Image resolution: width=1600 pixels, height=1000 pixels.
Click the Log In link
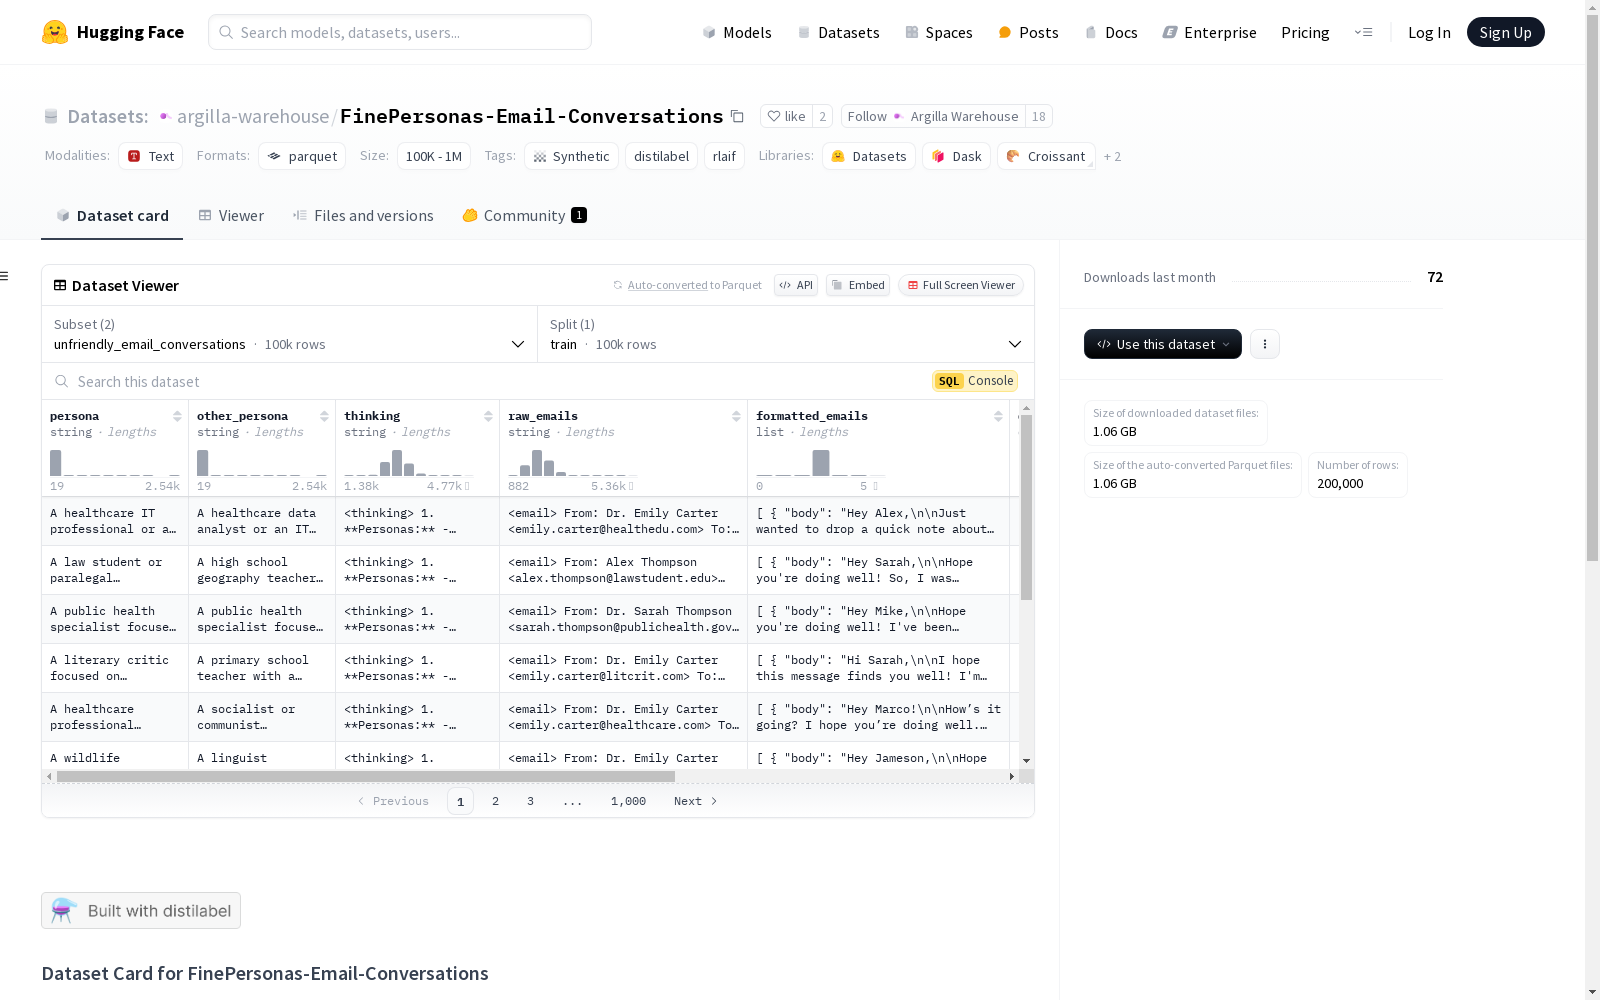pyautogui.click(x=1429, y=32)
